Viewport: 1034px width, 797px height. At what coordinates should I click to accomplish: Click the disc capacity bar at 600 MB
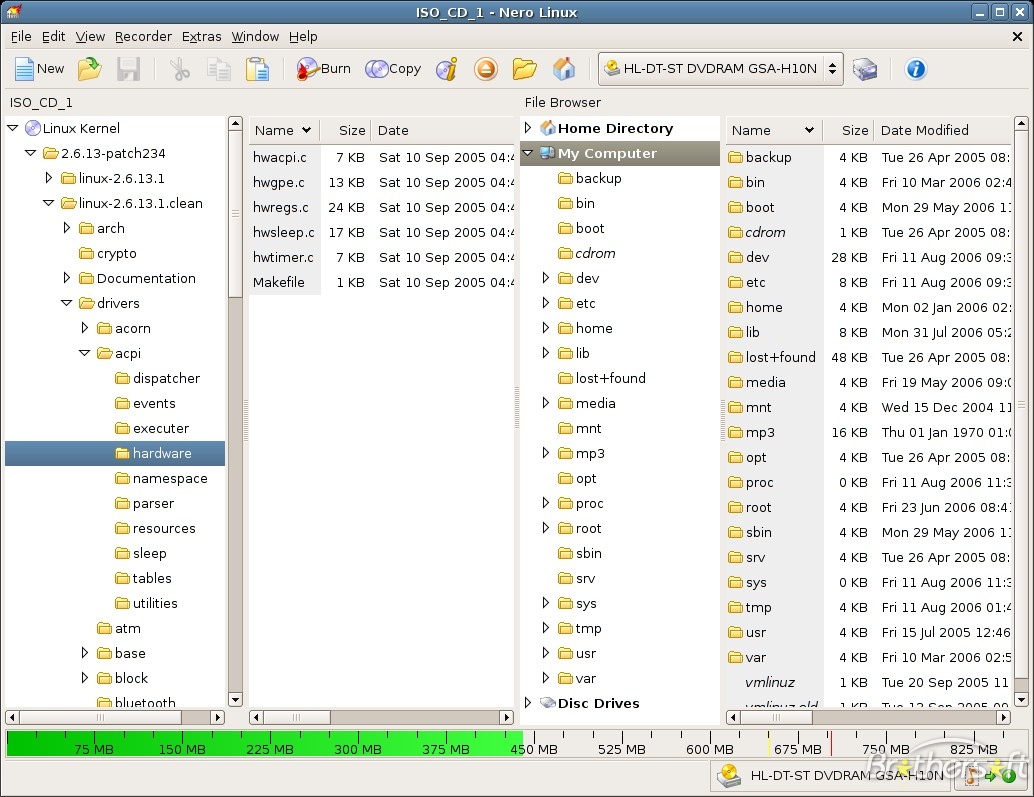(710, 744)
